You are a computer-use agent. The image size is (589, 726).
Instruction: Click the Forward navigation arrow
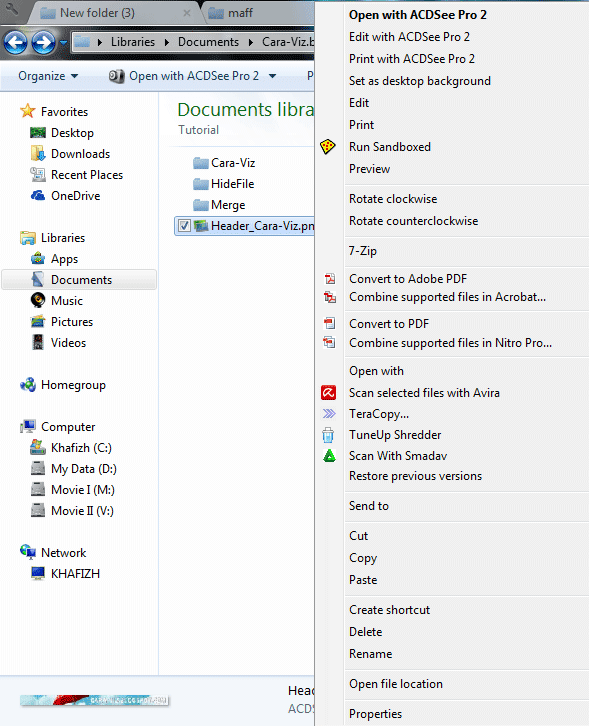[44, 43]
